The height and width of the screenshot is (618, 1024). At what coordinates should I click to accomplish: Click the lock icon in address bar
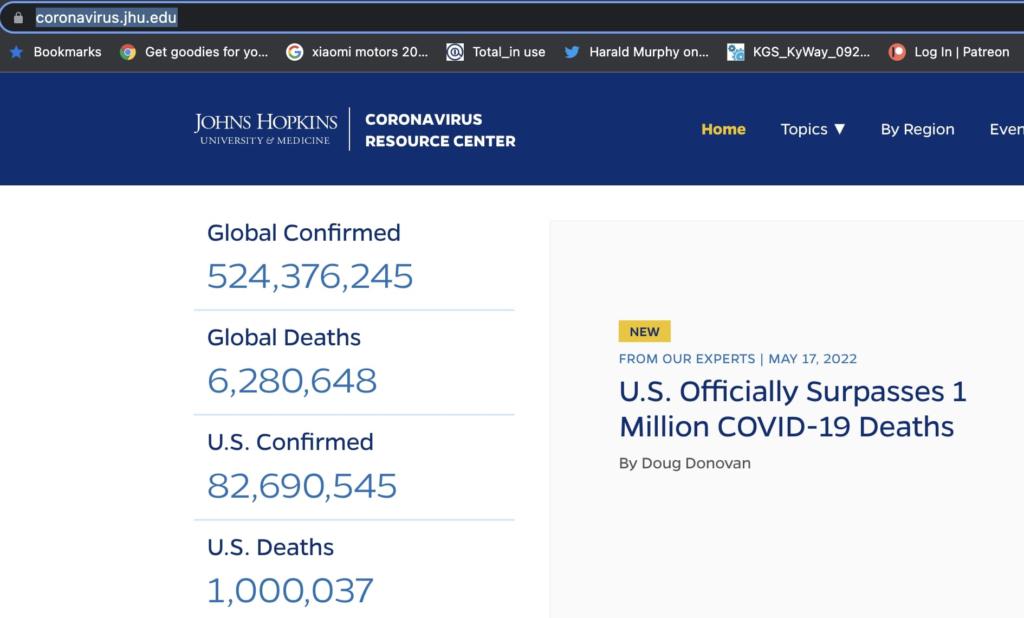click(18, 18)
